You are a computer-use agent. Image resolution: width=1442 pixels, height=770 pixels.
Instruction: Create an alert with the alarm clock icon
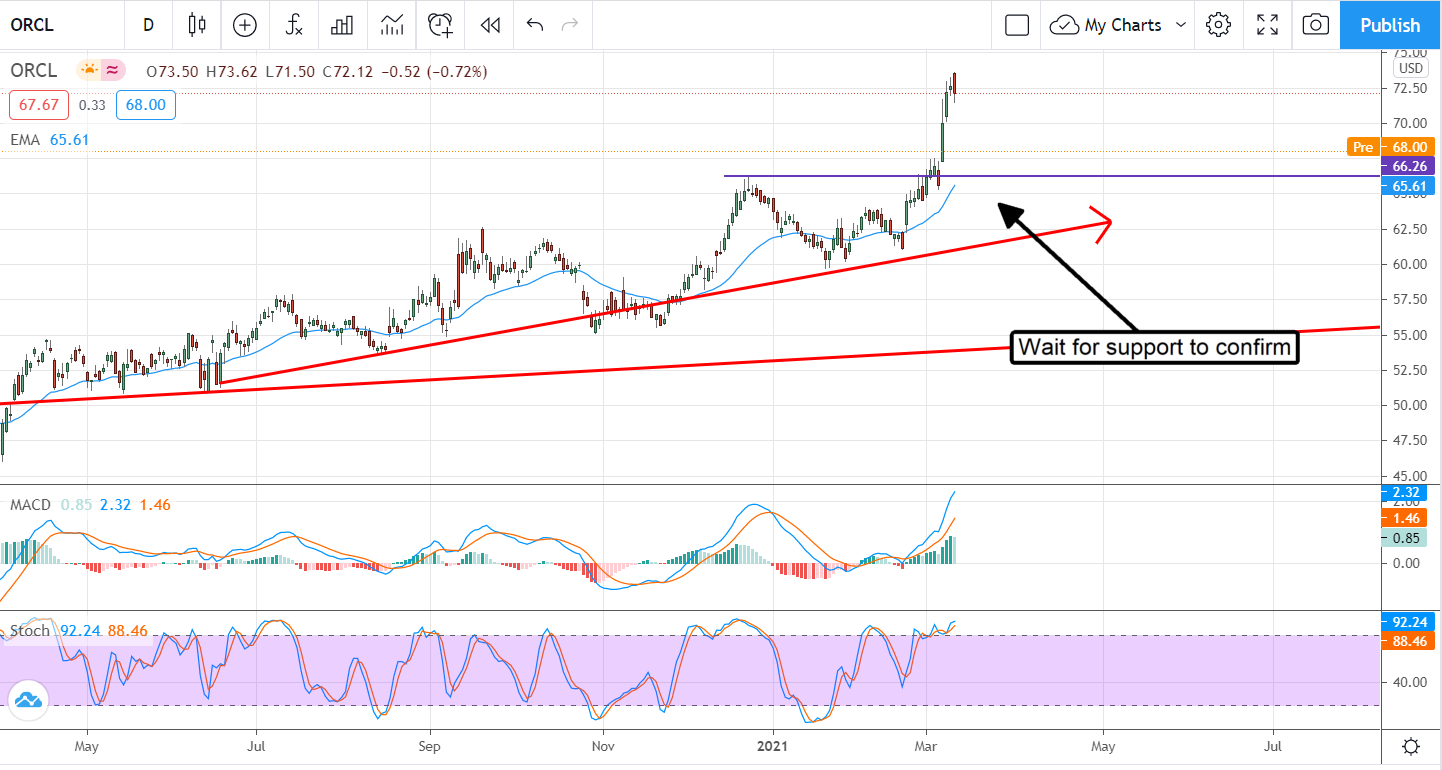coord(441,25)
